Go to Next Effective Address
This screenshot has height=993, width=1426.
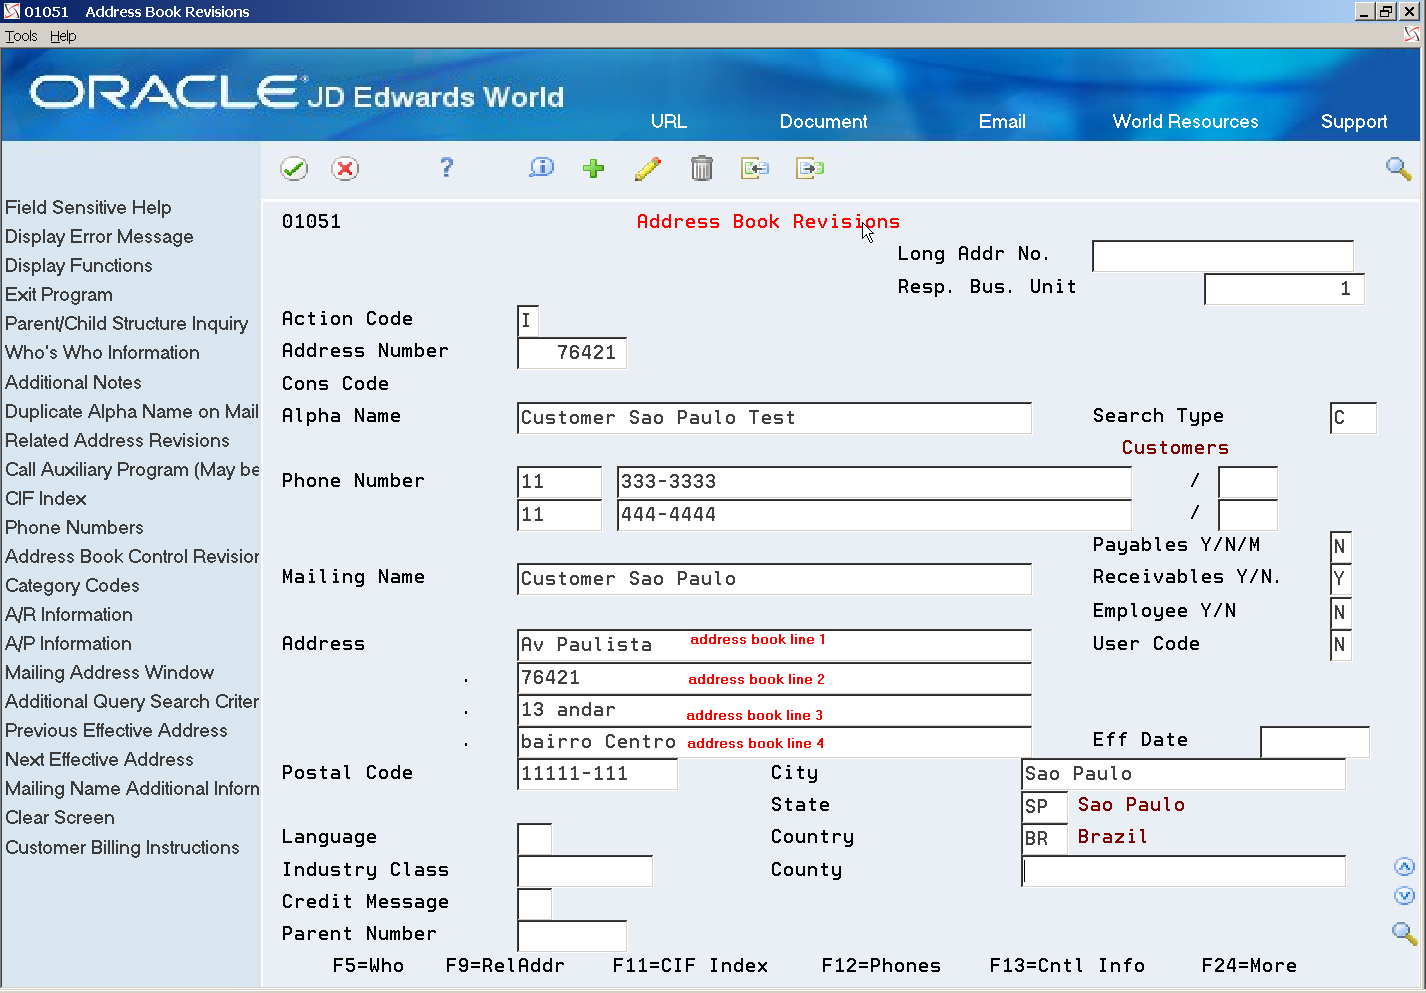click(x=99, y=759)
